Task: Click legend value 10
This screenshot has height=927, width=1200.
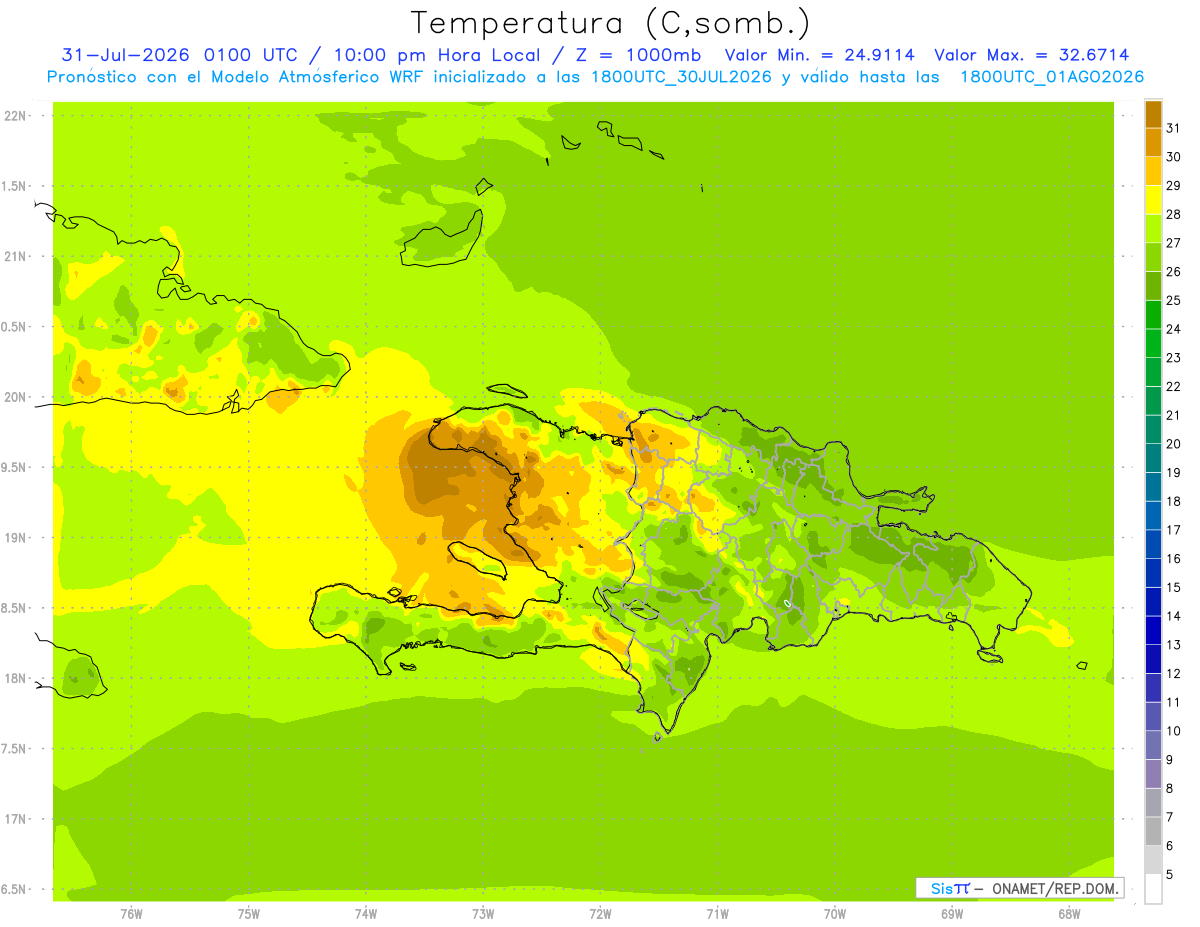Action: click(1173, 731)
